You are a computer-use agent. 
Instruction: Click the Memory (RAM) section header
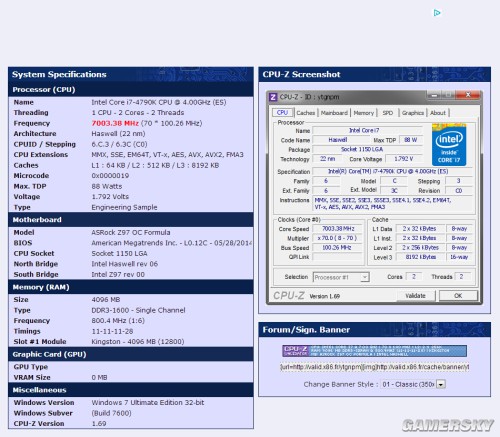coord(131,287)
